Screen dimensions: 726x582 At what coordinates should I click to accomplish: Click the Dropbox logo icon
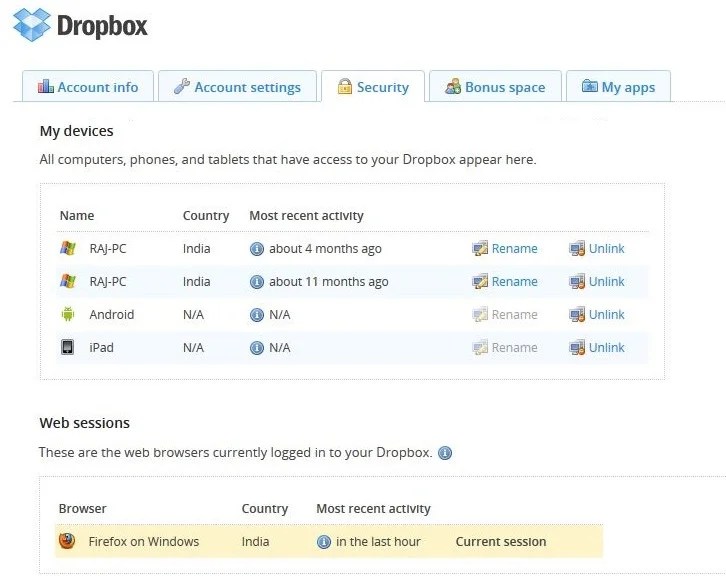click(32, 25)
